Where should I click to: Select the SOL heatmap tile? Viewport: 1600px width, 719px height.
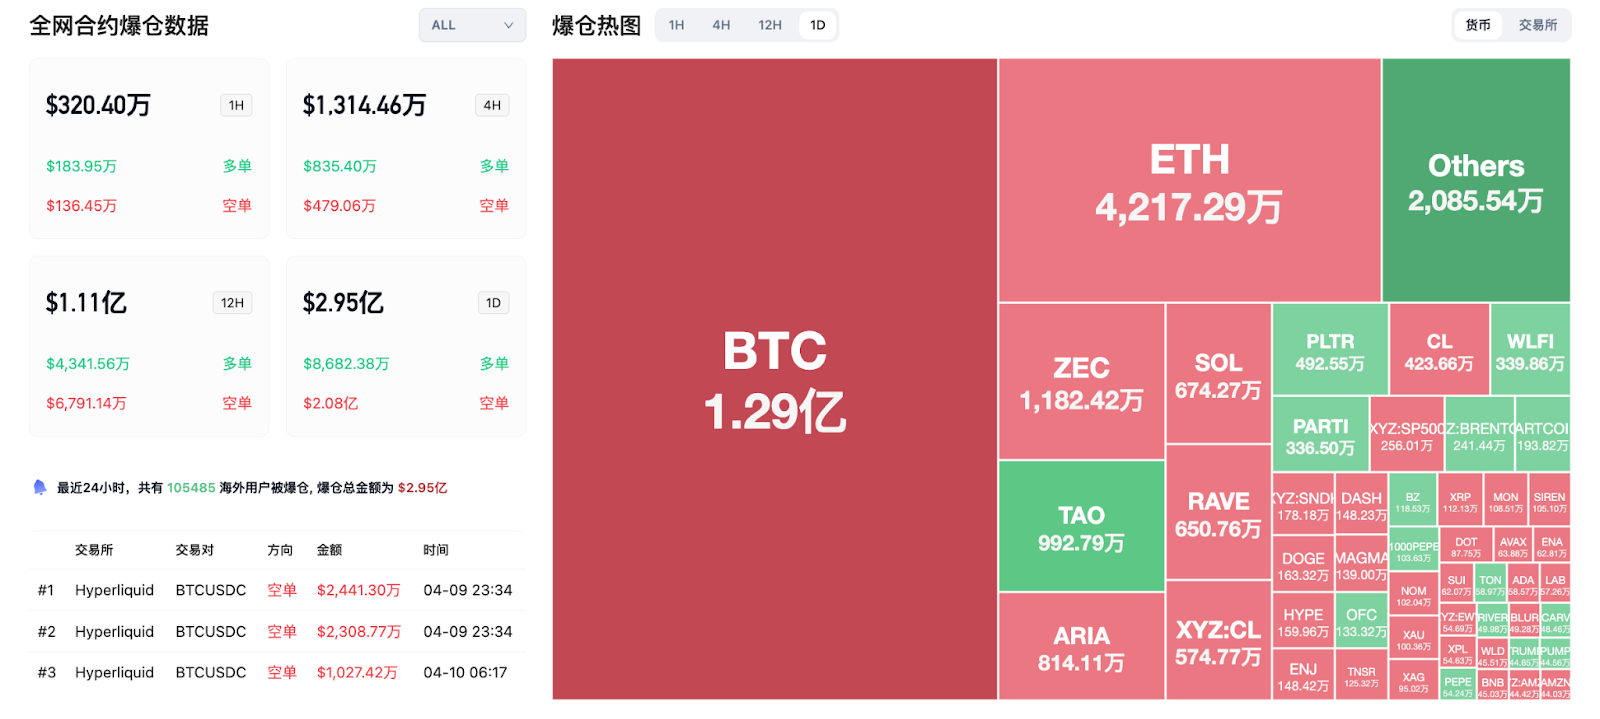(x=1218, y=375)
